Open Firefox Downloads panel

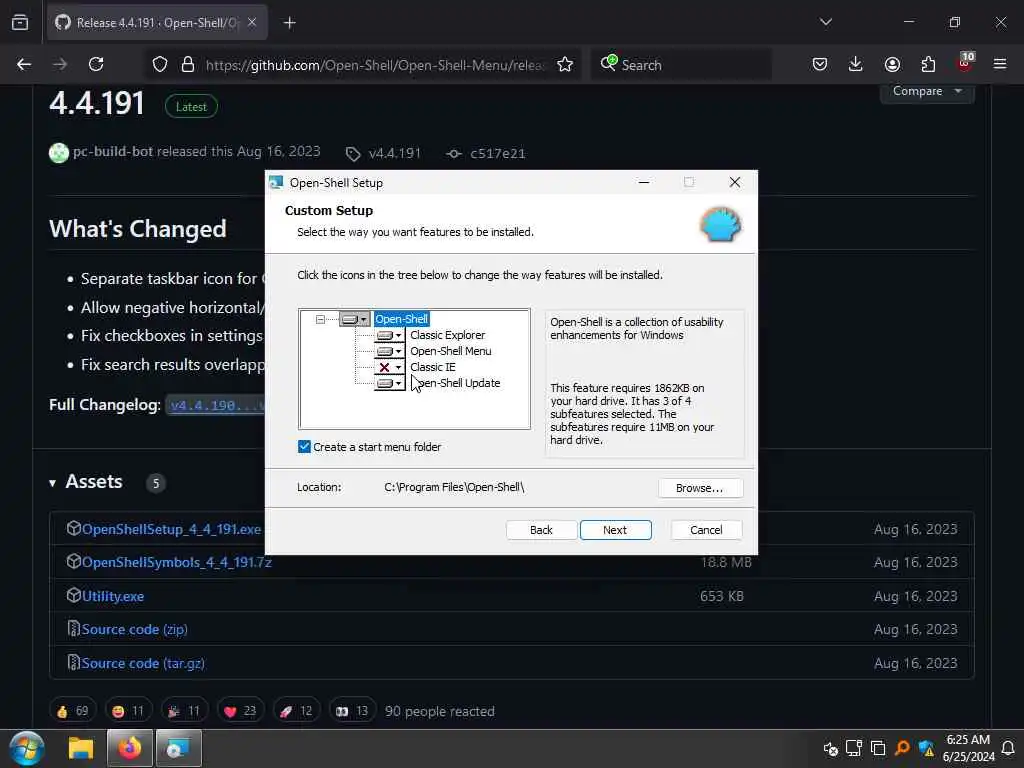(856, 65)
